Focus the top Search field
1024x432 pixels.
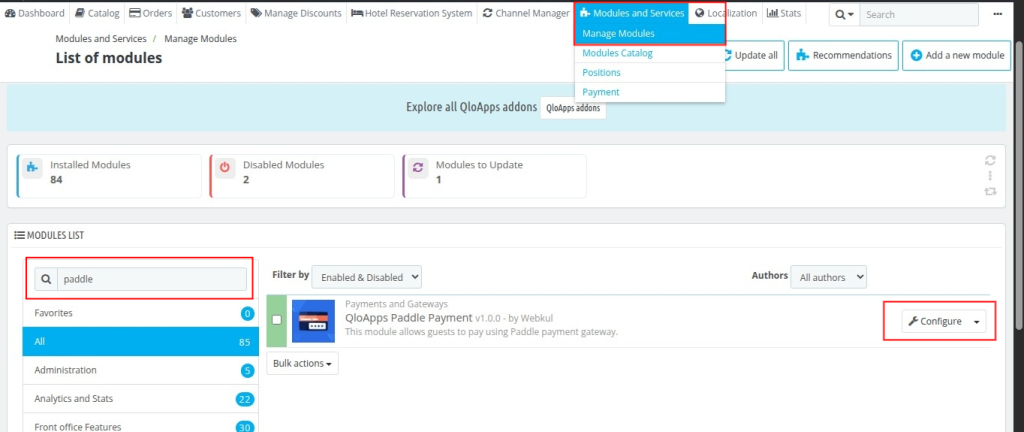click(919, 14)
